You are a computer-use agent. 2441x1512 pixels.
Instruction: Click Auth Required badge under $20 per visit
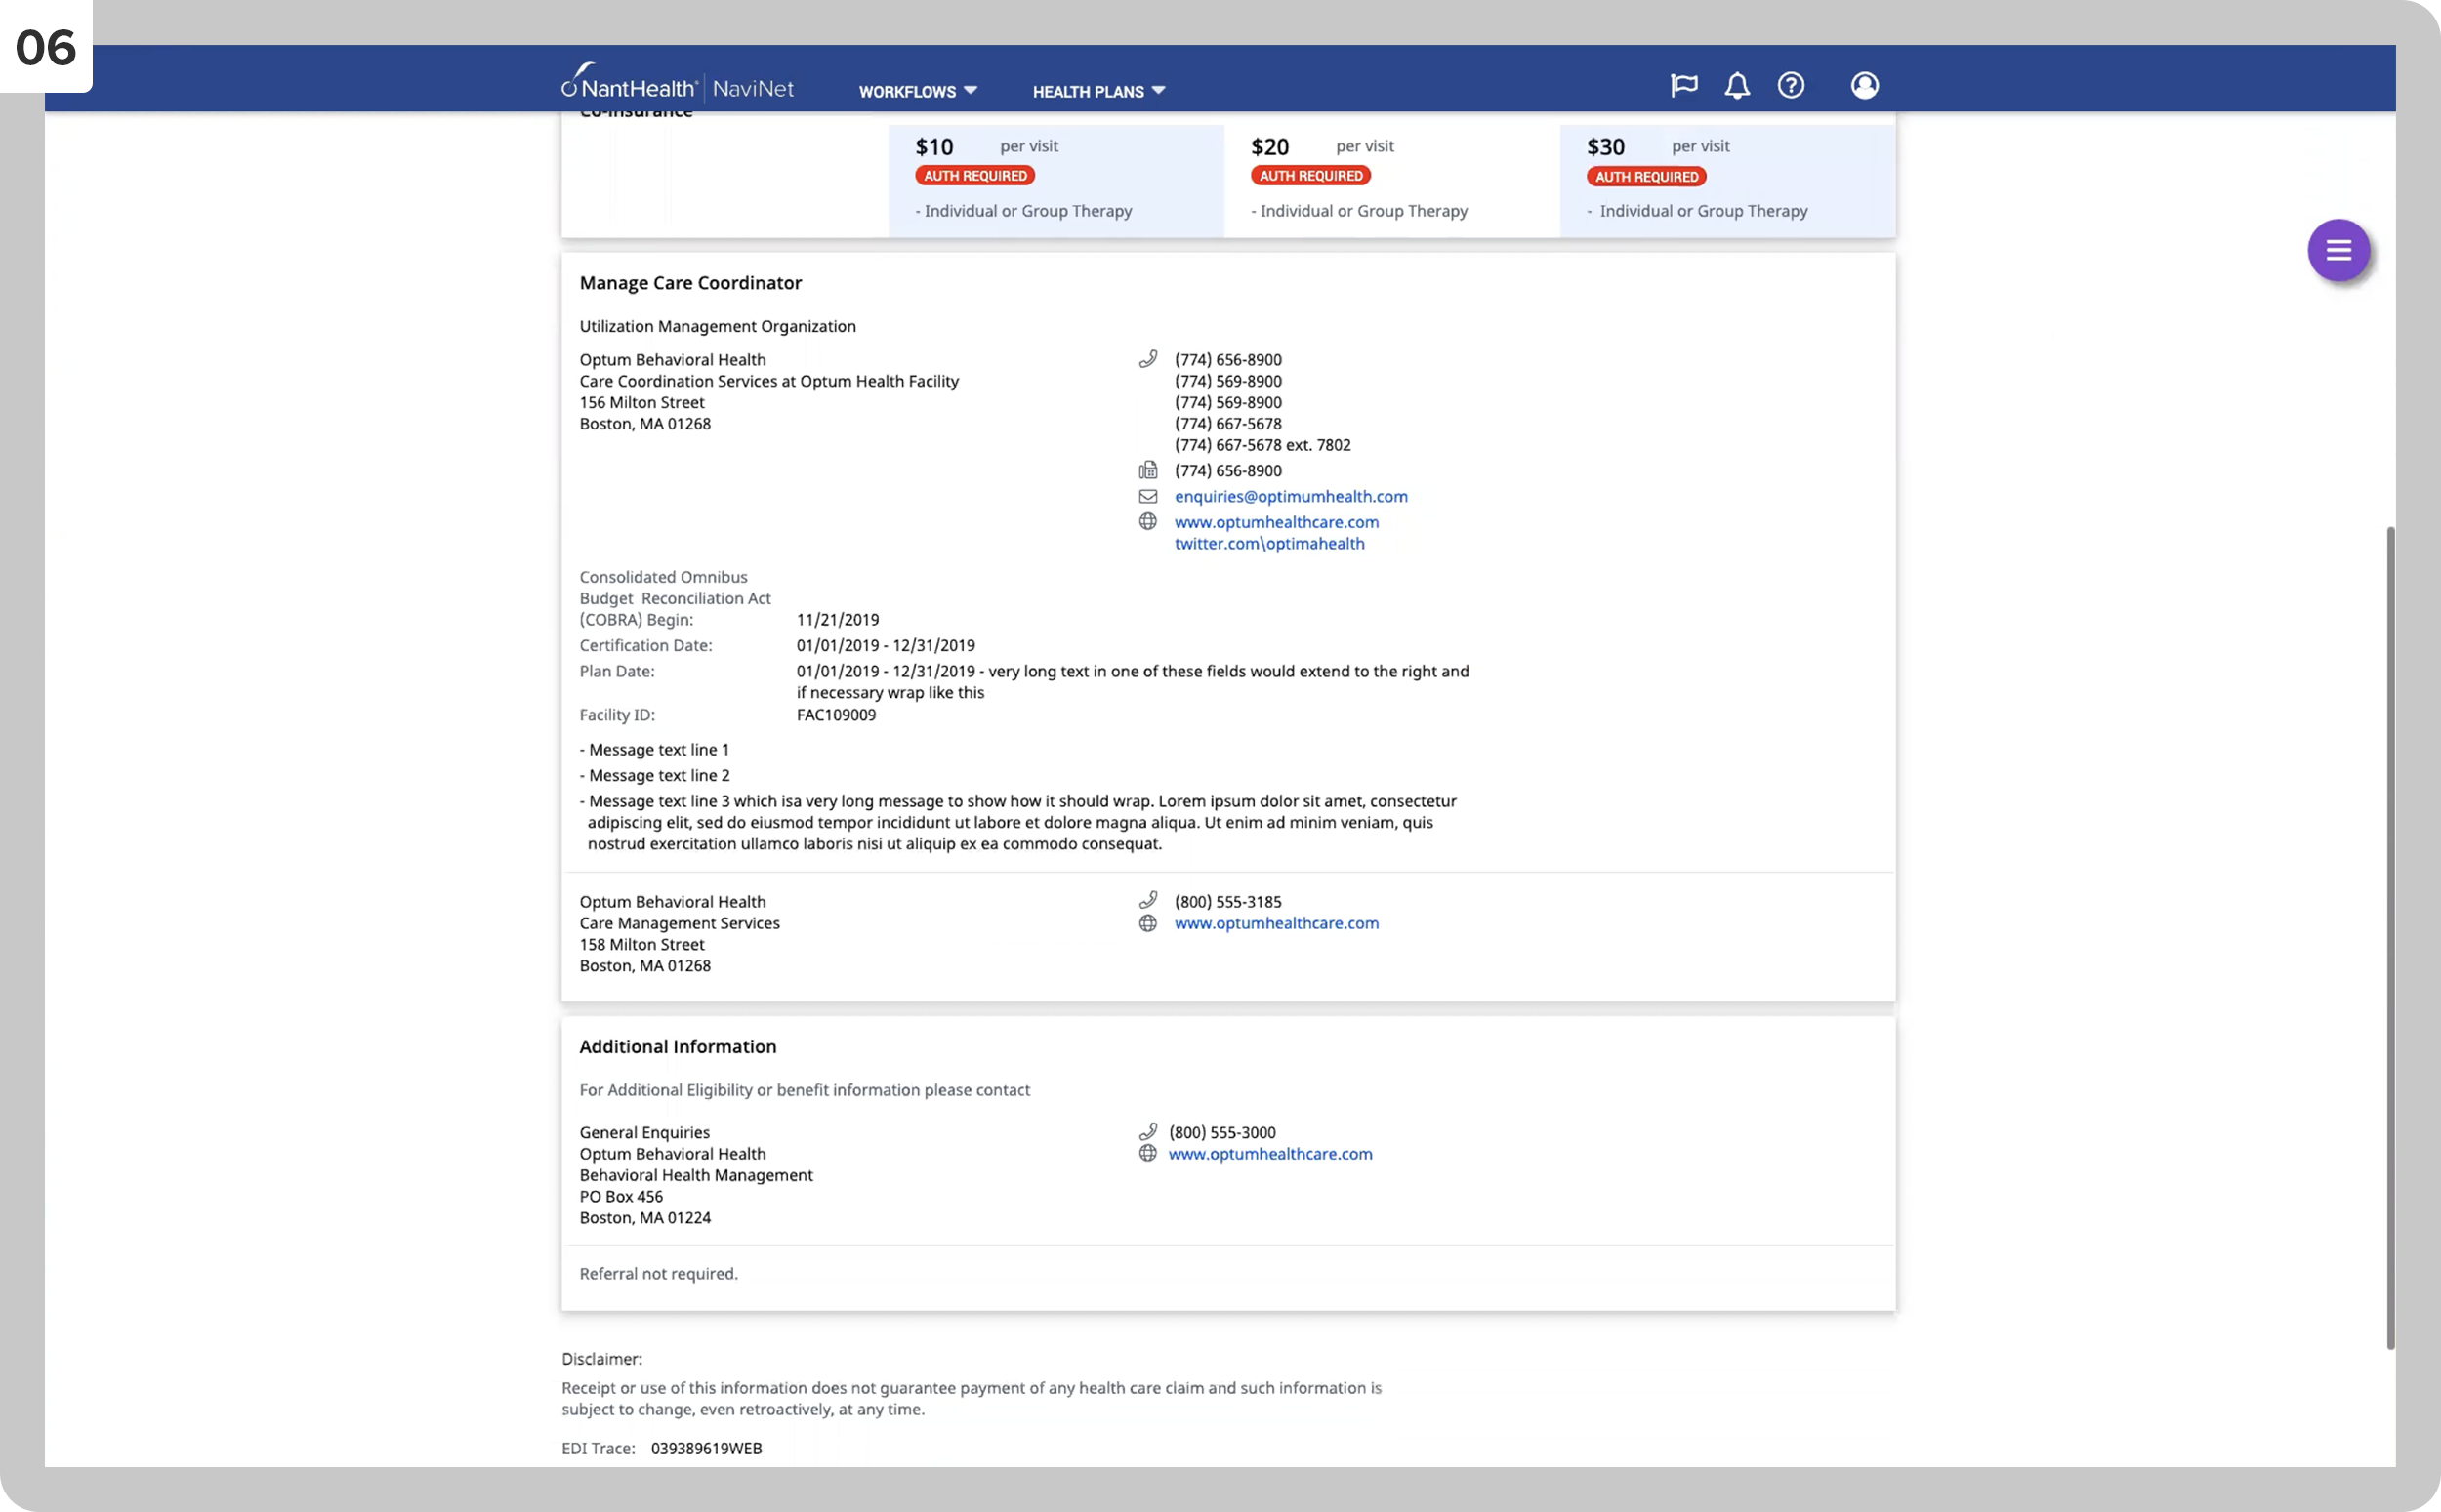pyautogui.click(x=1310, y=176)
